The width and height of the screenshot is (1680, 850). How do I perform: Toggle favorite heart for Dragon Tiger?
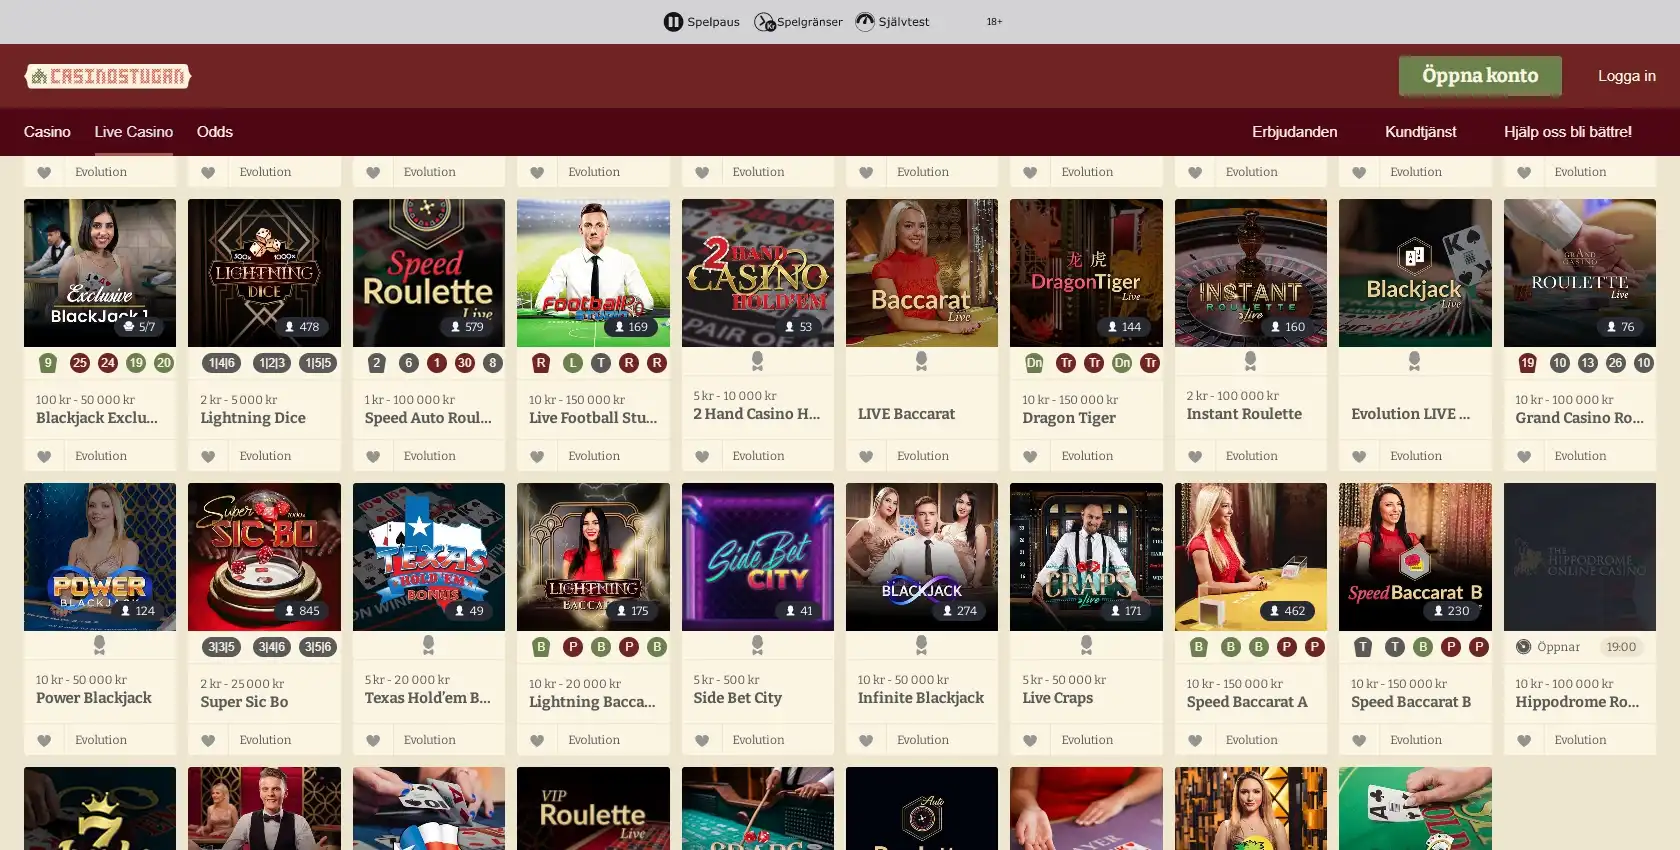pos(1030,456)
